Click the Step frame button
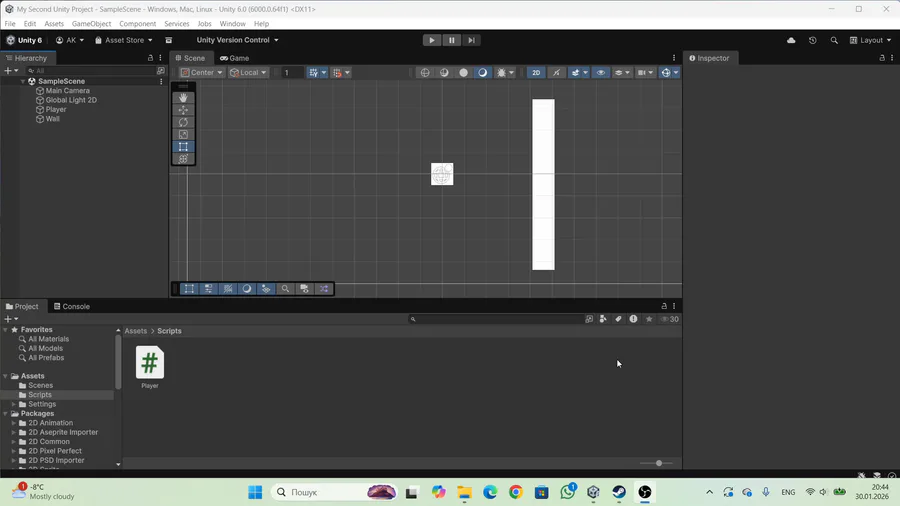This screenshot has height=506, width=900. coord(471,40)
